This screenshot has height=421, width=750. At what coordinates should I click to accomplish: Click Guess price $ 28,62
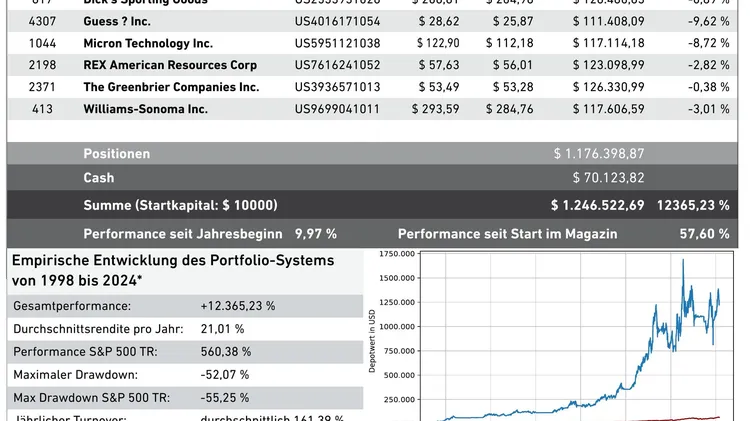point(439,22)
